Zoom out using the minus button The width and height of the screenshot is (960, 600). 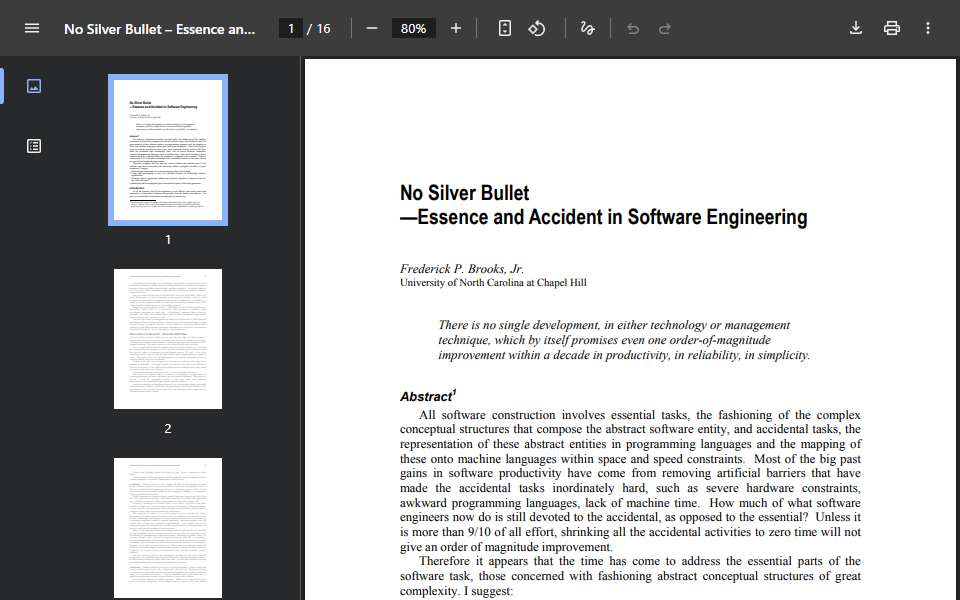(372, 28)
